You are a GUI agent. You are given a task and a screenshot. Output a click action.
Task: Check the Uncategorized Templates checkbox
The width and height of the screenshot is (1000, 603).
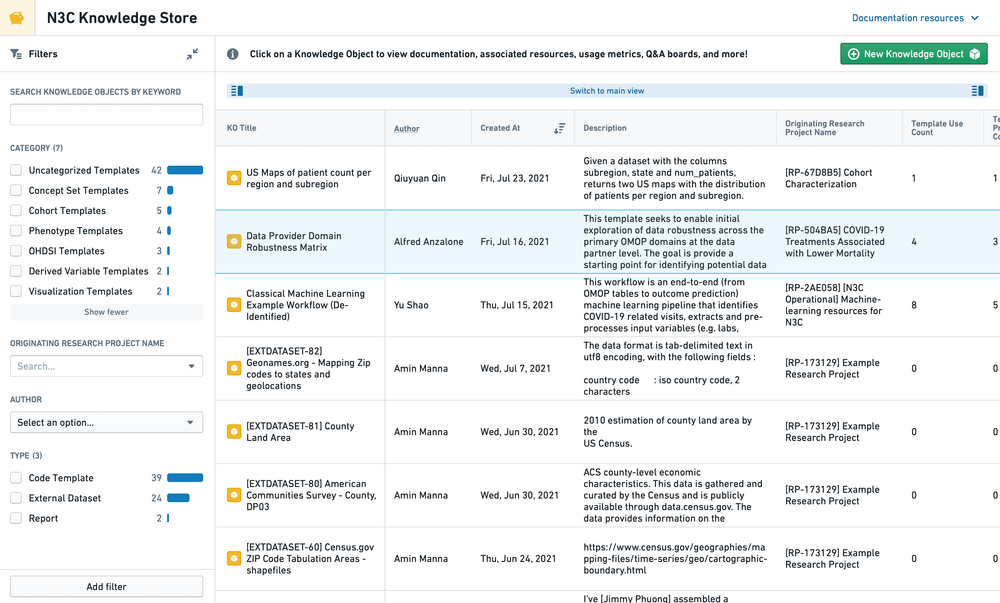tap(16, 170)
